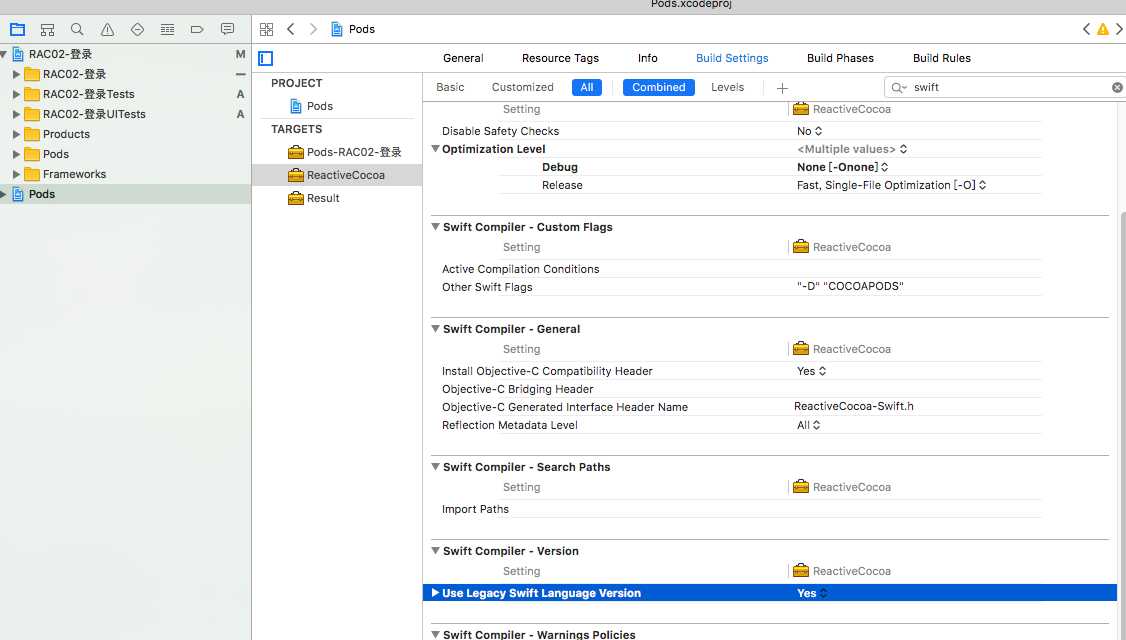Open the Symbol navigator hierarchy icon

(x=47, y=29)
